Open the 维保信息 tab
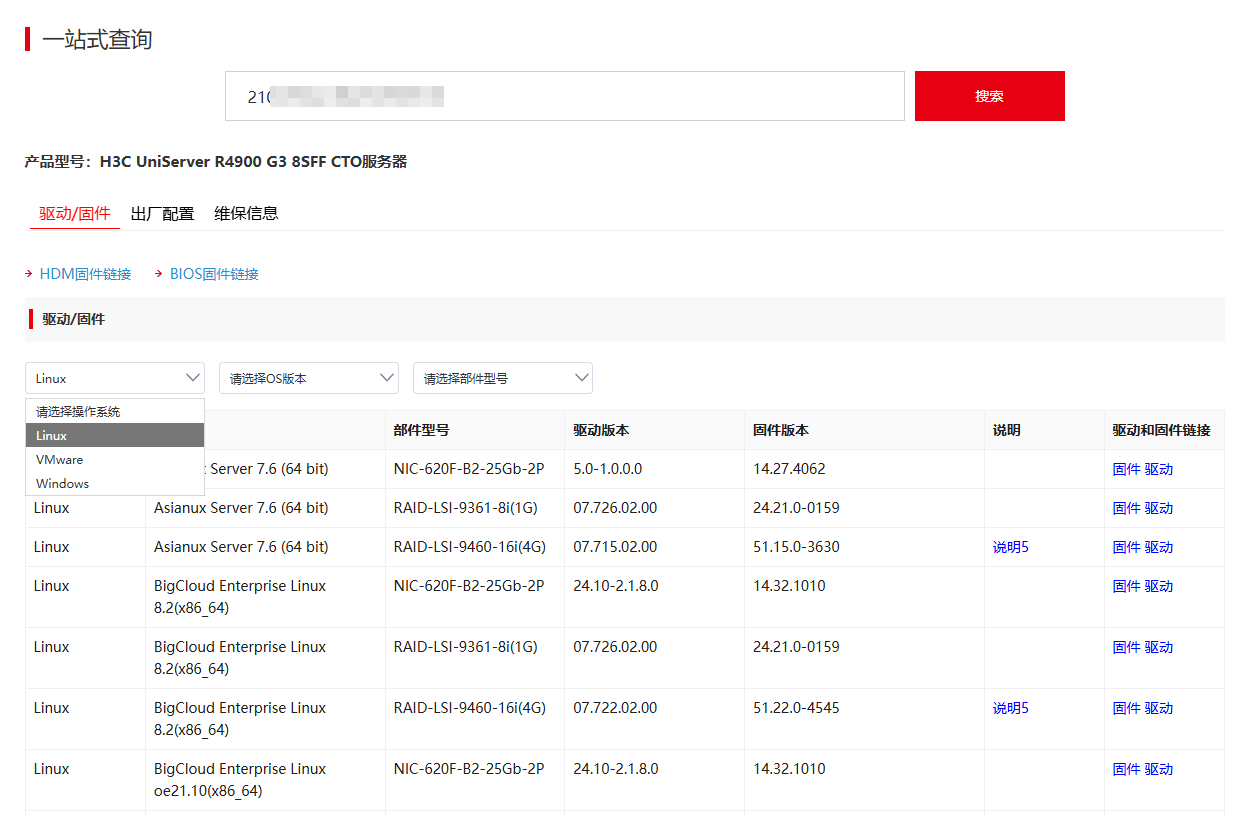The image size is (1245, 816). click(246, 213)
